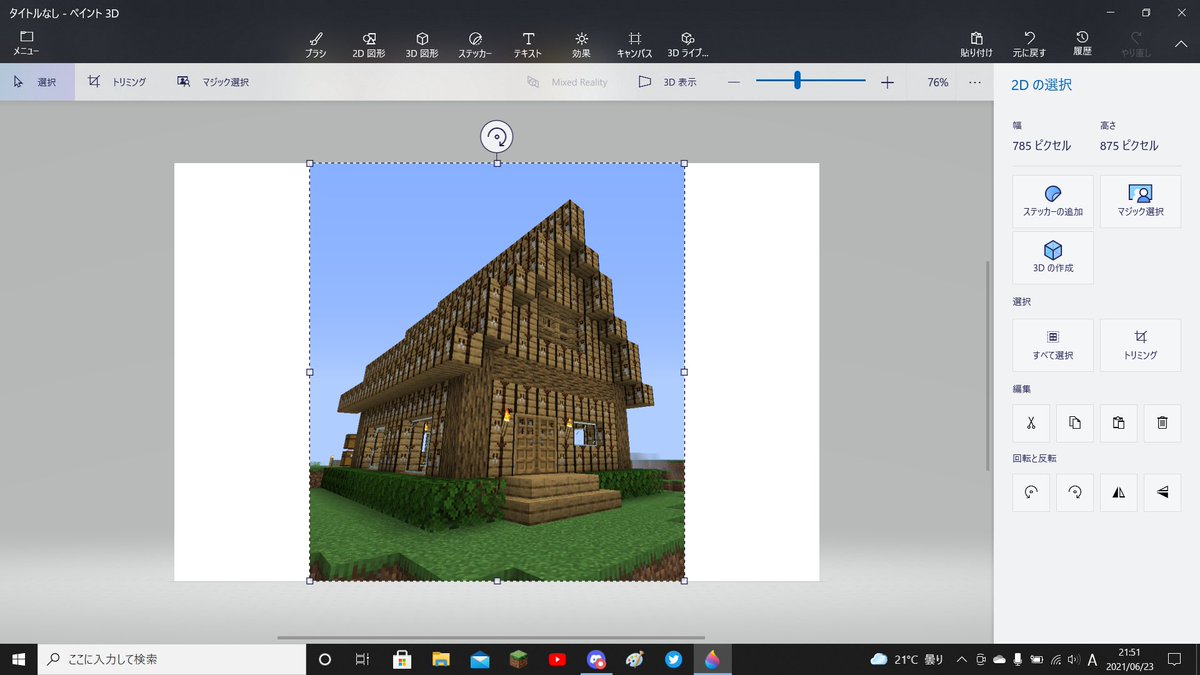
Task: Open Cortana circle in taskbar
Action: [324, 659]
